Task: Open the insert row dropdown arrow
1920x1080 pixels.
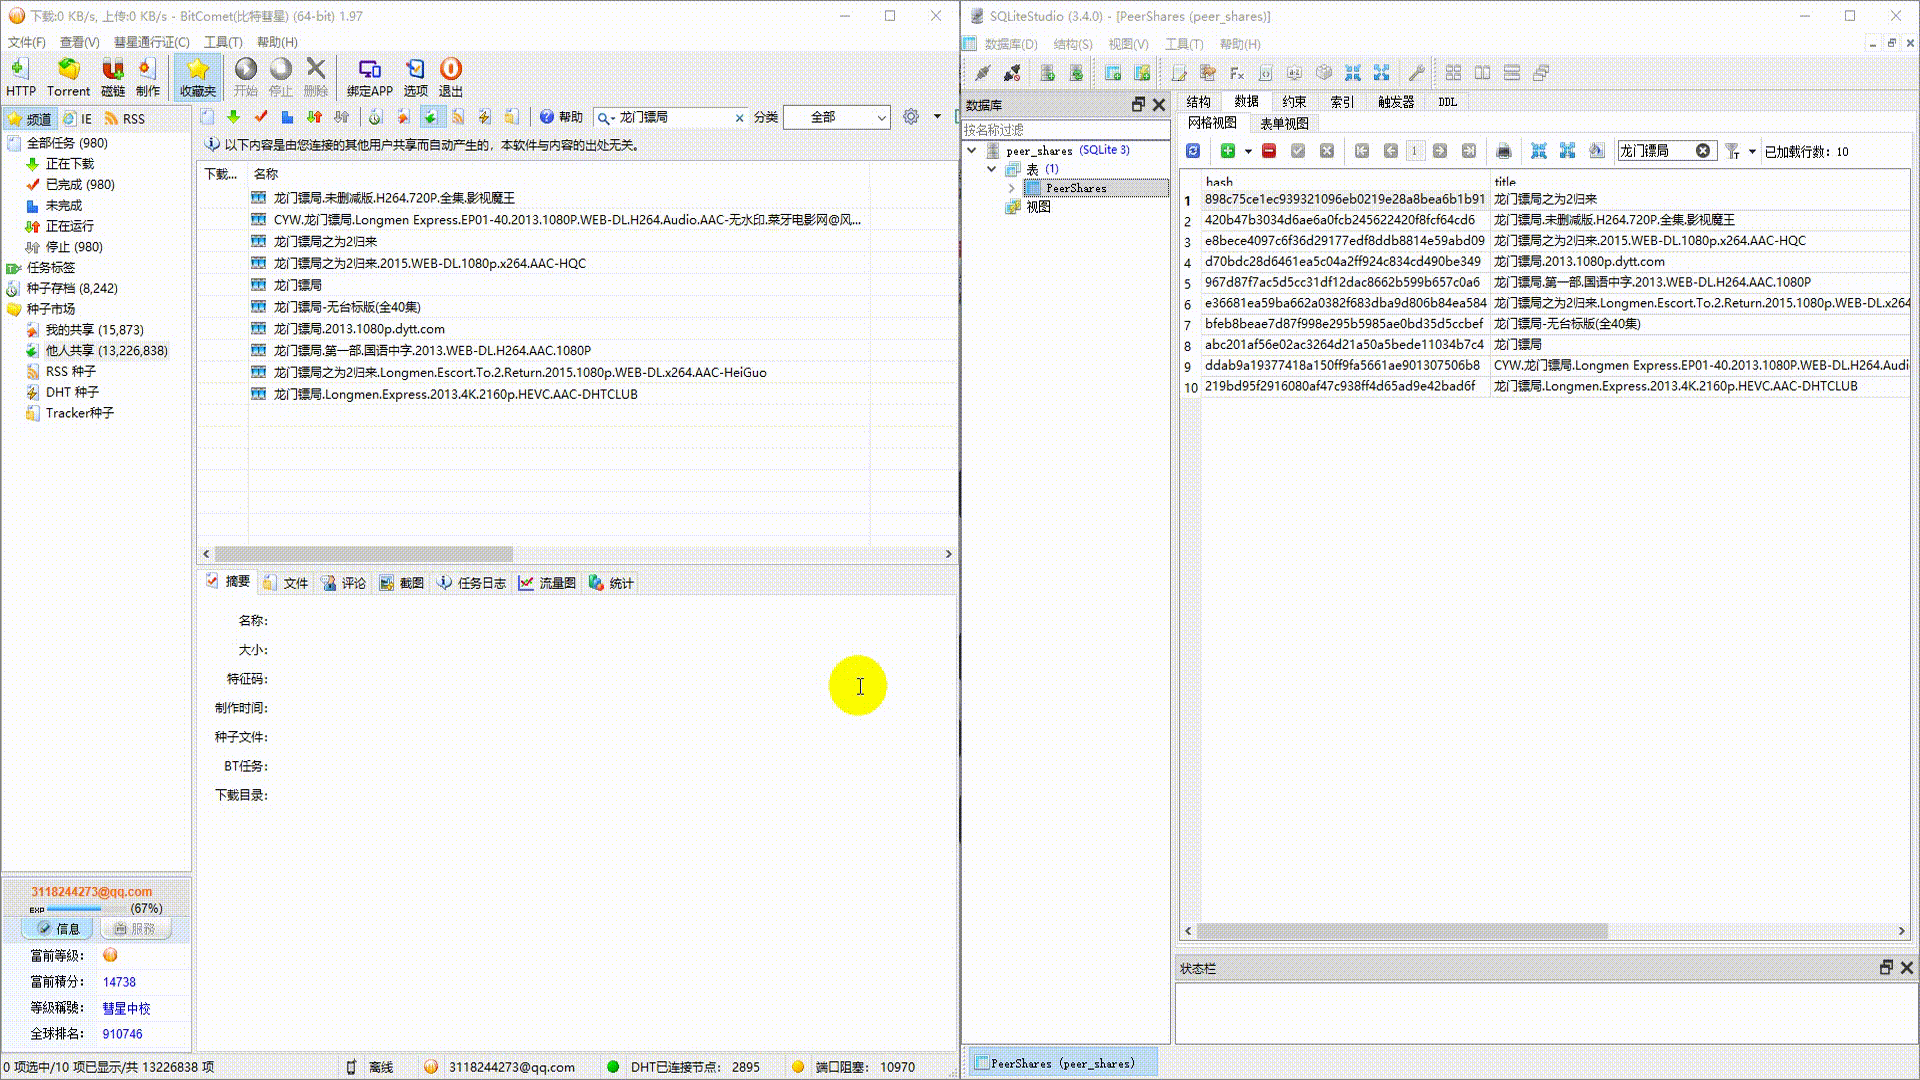Action: (x=1248, y=151)
